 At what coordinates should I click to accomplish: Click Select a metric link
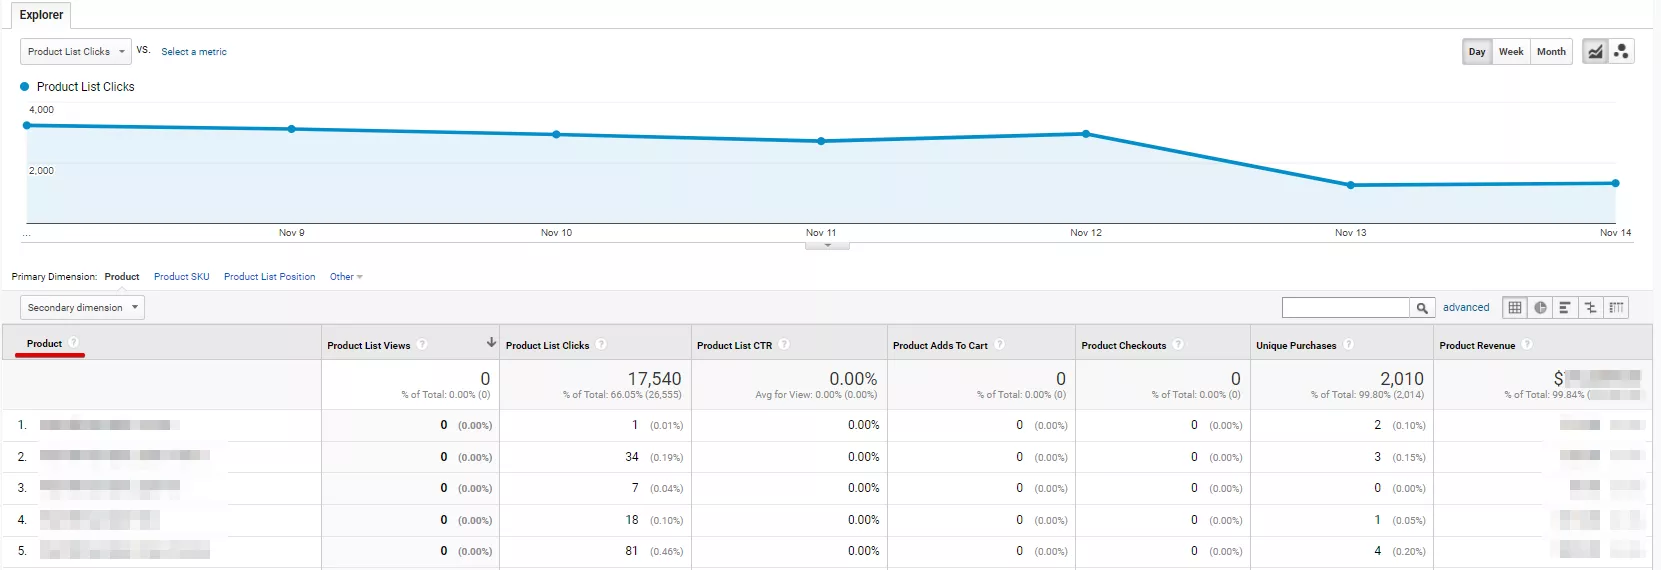click(194, 52)
